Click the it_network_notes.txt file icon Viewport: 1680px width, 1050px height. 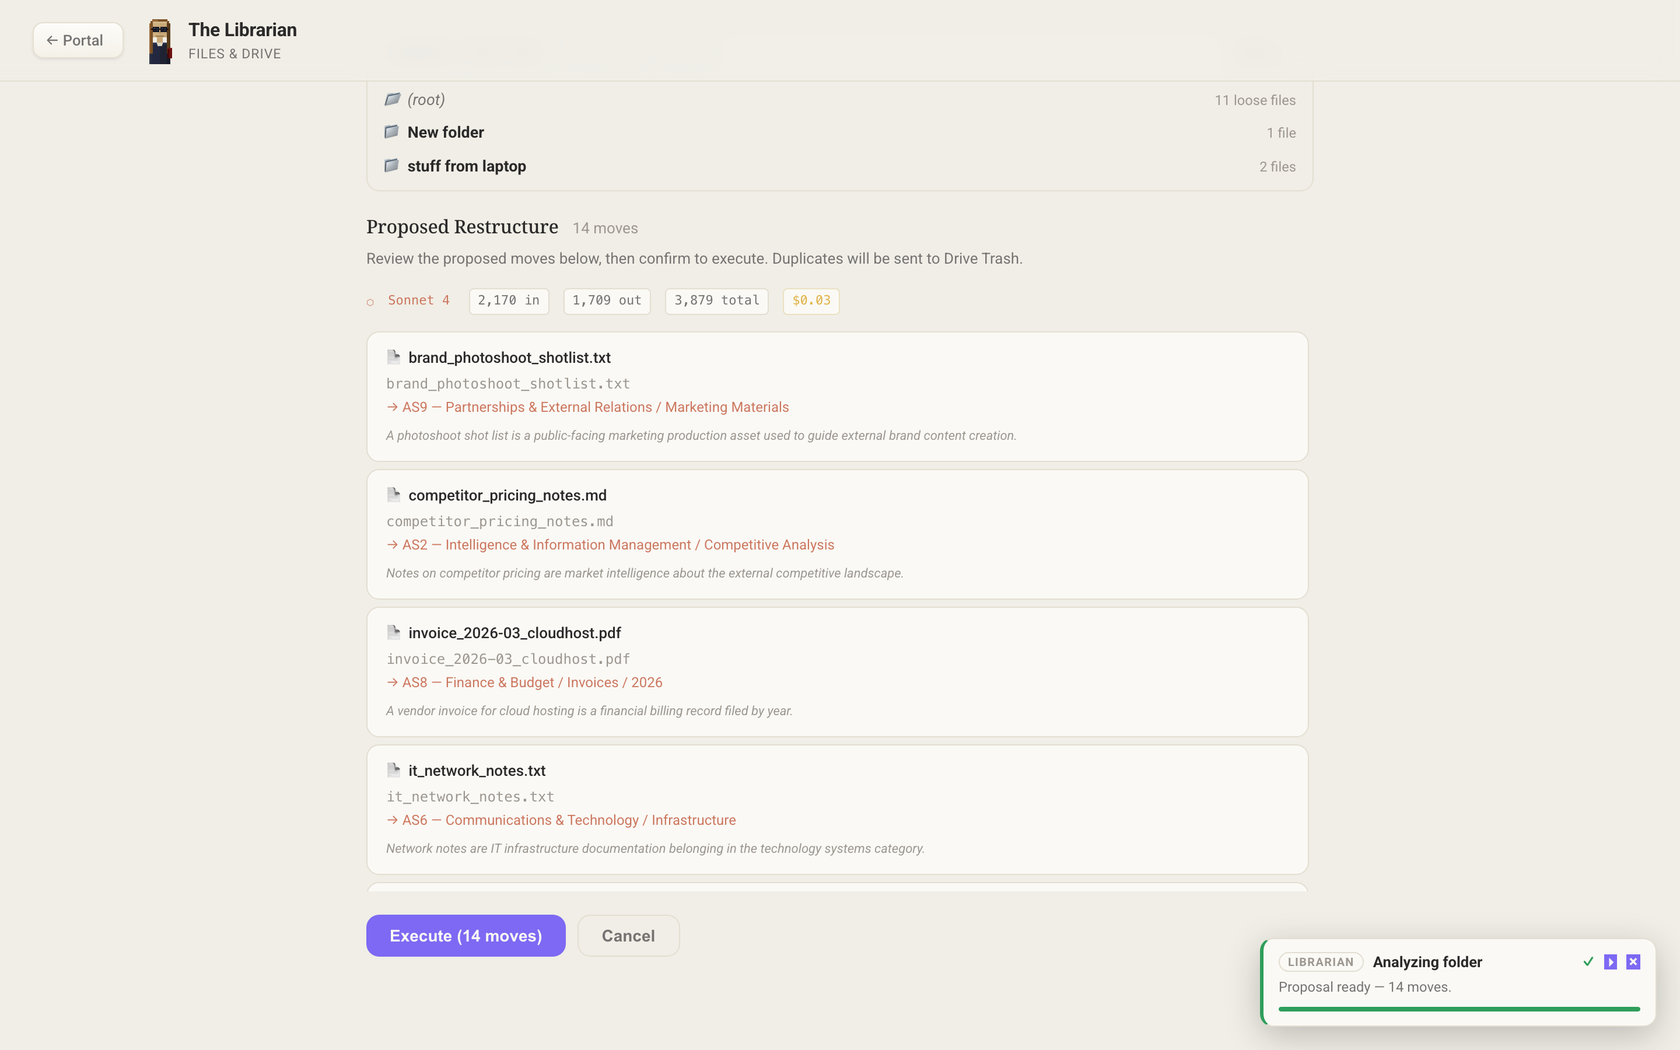point(394,770)
